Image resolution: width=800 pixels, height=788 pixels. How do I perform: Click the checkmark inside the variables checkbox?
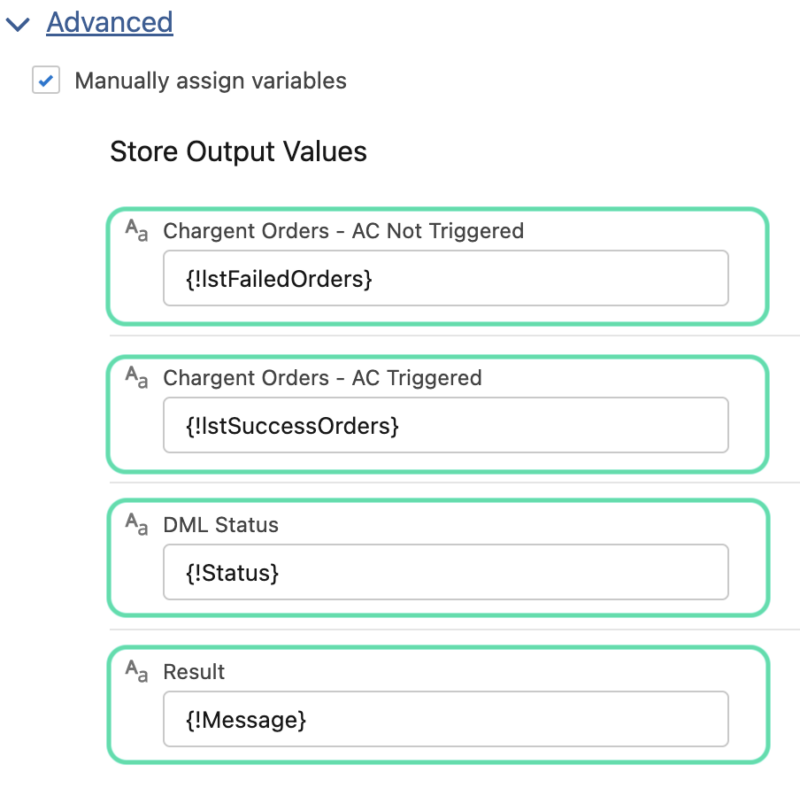coord(45,80)
